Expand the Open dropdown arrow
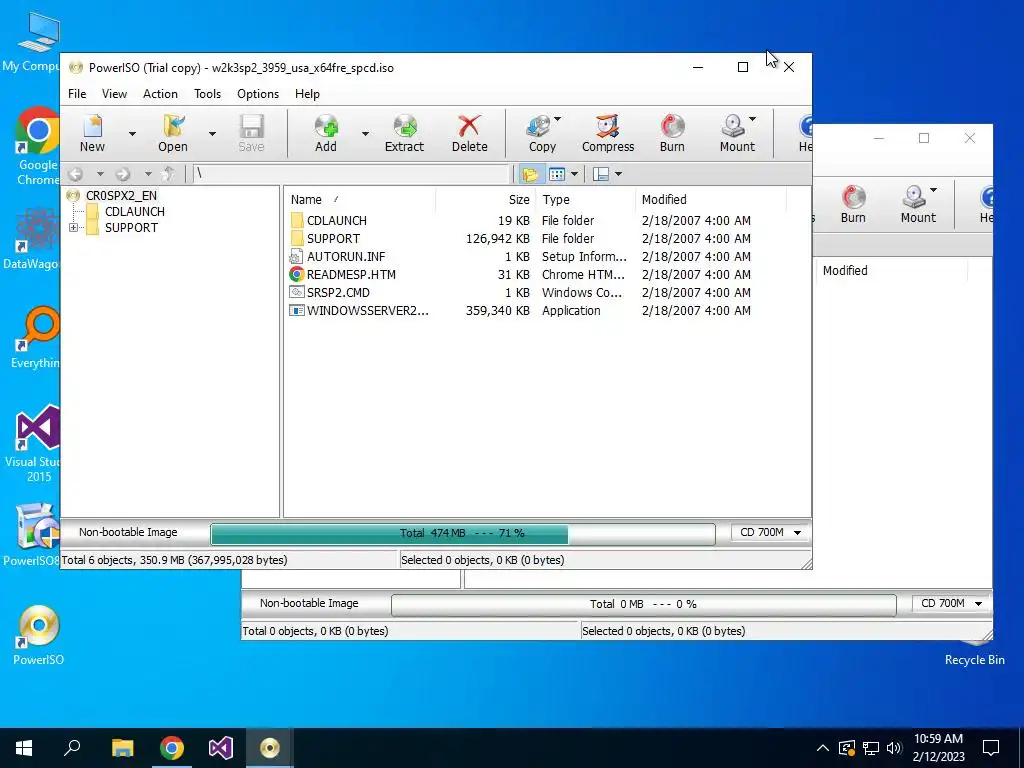Viewport: 1024px width, 768px height. (x=212, y=134)
